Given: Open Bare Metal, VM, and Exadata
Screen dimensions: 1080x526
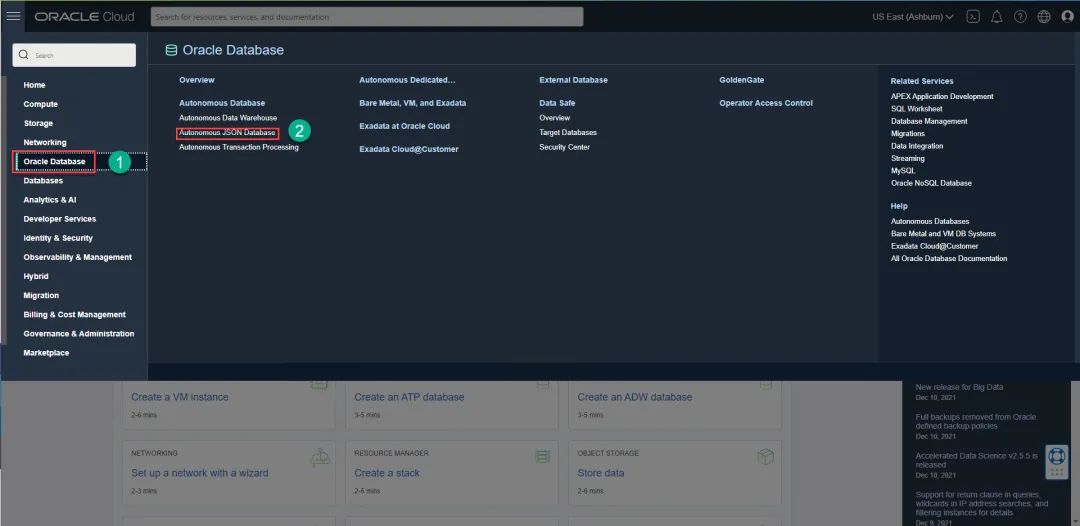Looking at the screenshot, I should [x=413, y=103].
